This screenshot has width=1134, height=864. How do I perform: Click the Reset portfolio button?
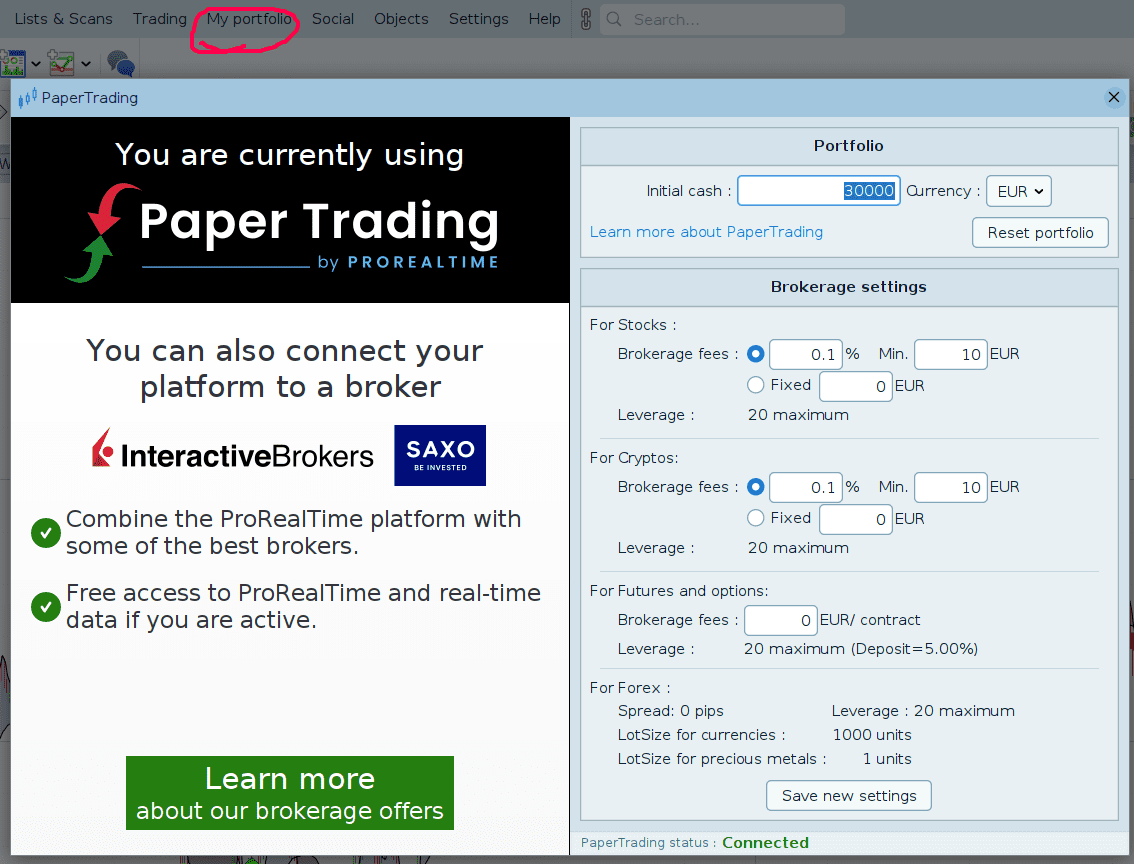tap(1040, 233)
